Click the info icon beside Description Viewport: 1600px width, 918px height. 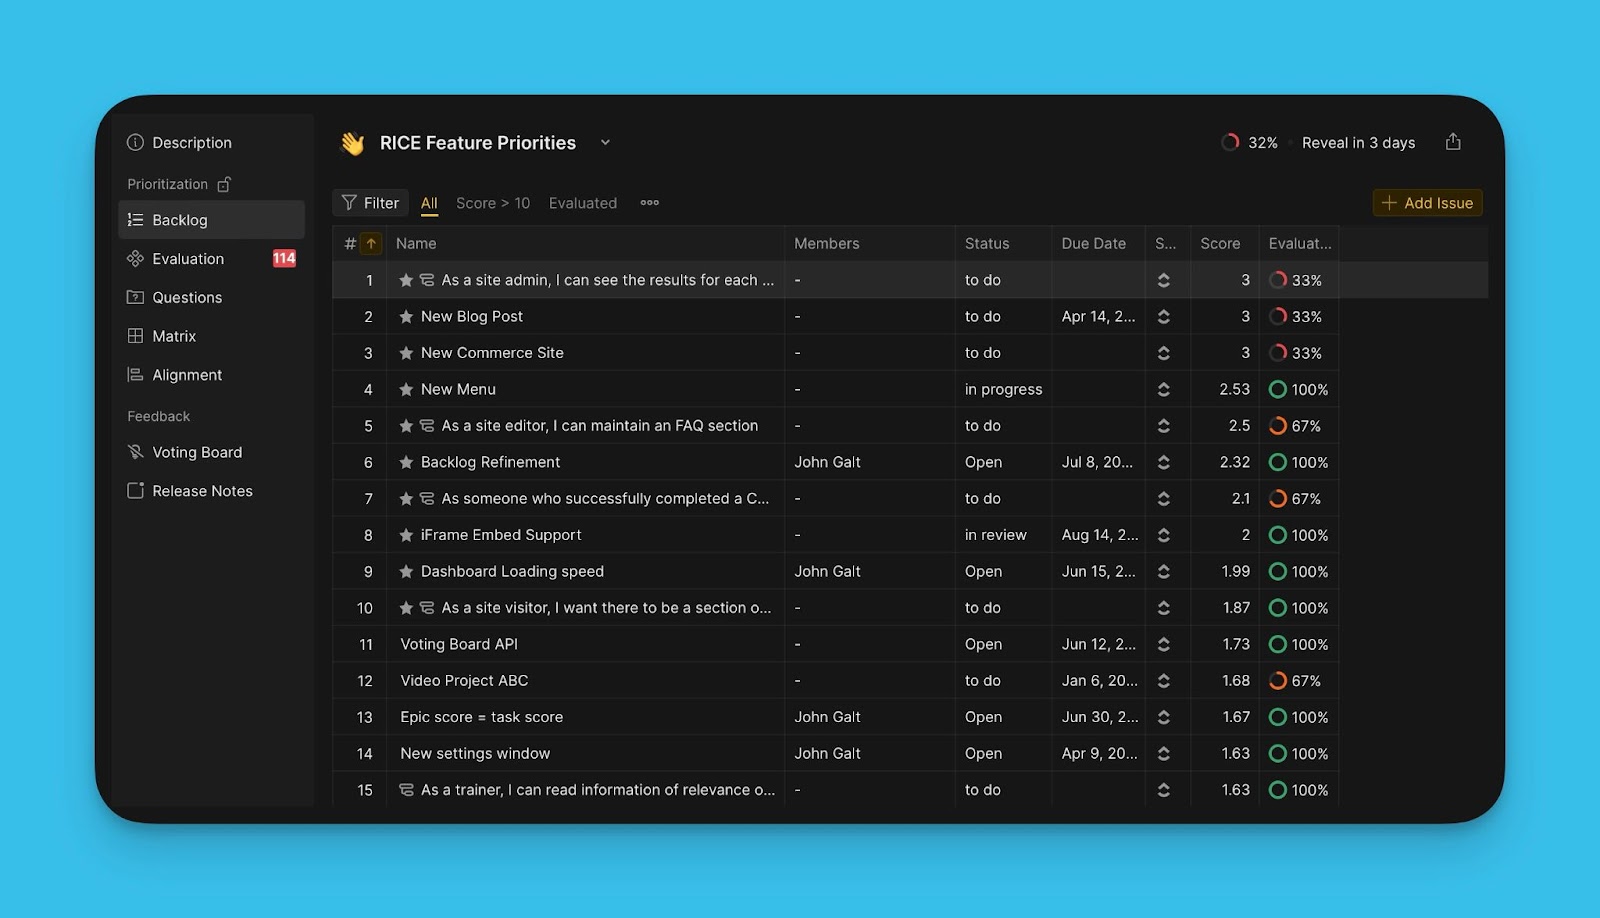tap(136, 142)
